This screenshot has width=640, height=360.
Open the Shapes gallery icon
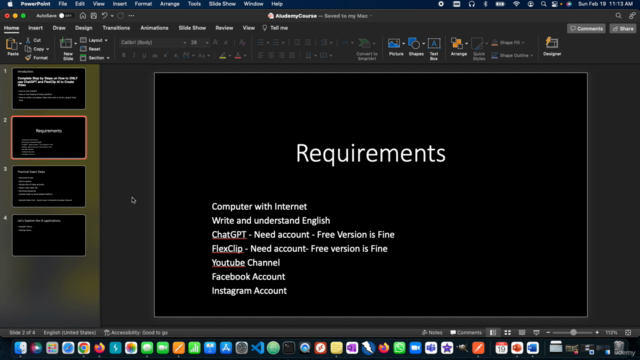414,43
